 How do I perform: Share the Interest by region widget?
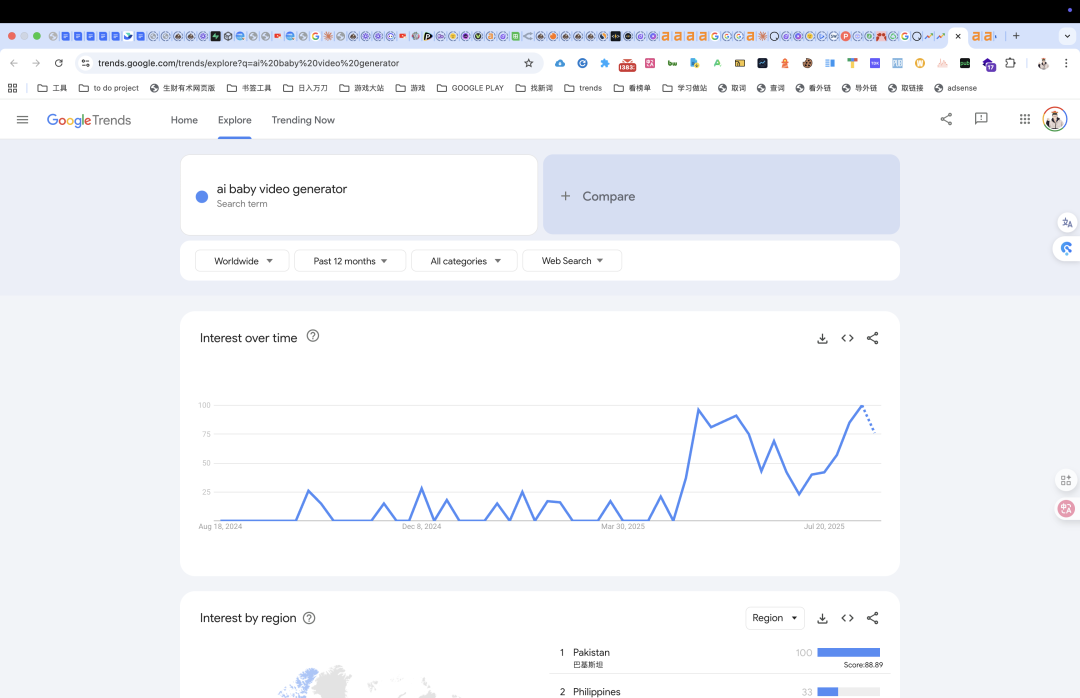[873, 618]
